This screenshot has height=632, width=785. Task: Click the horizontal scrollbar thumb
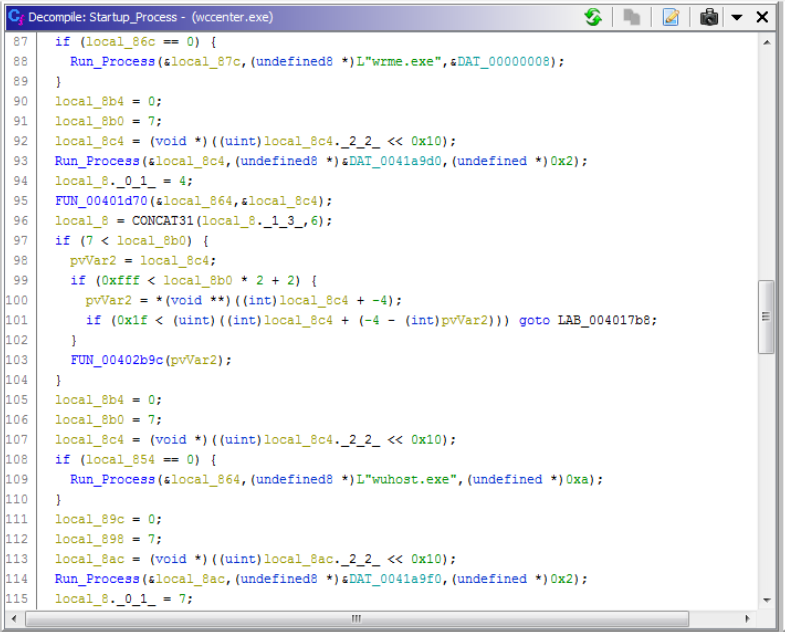[355, 619]
